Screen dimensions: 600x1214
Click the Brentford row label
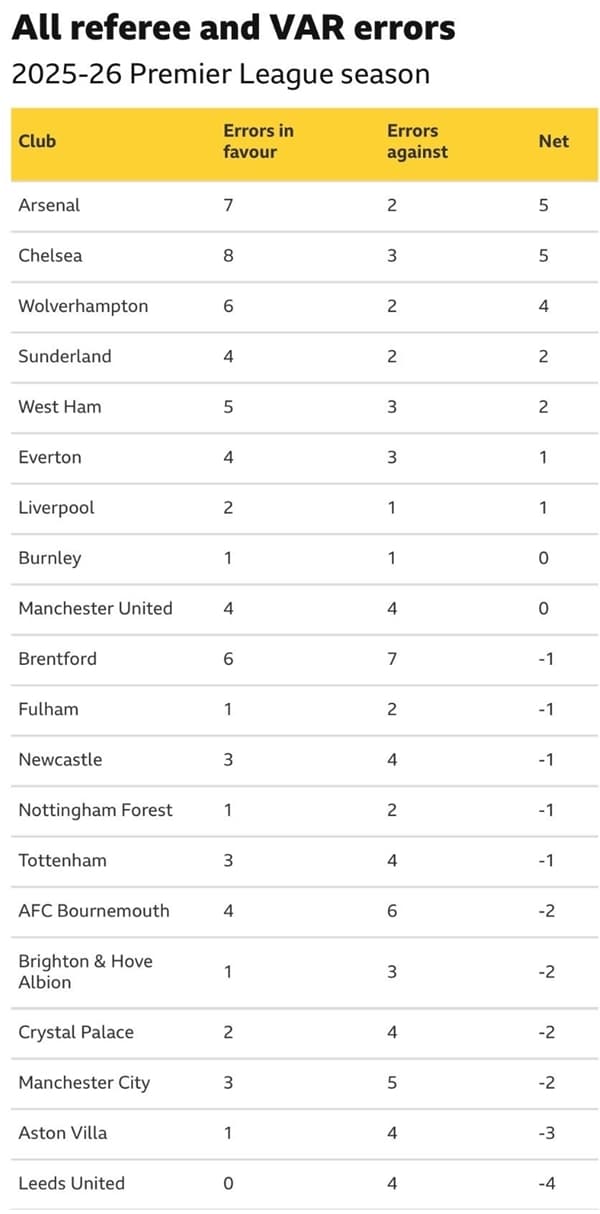55,659
